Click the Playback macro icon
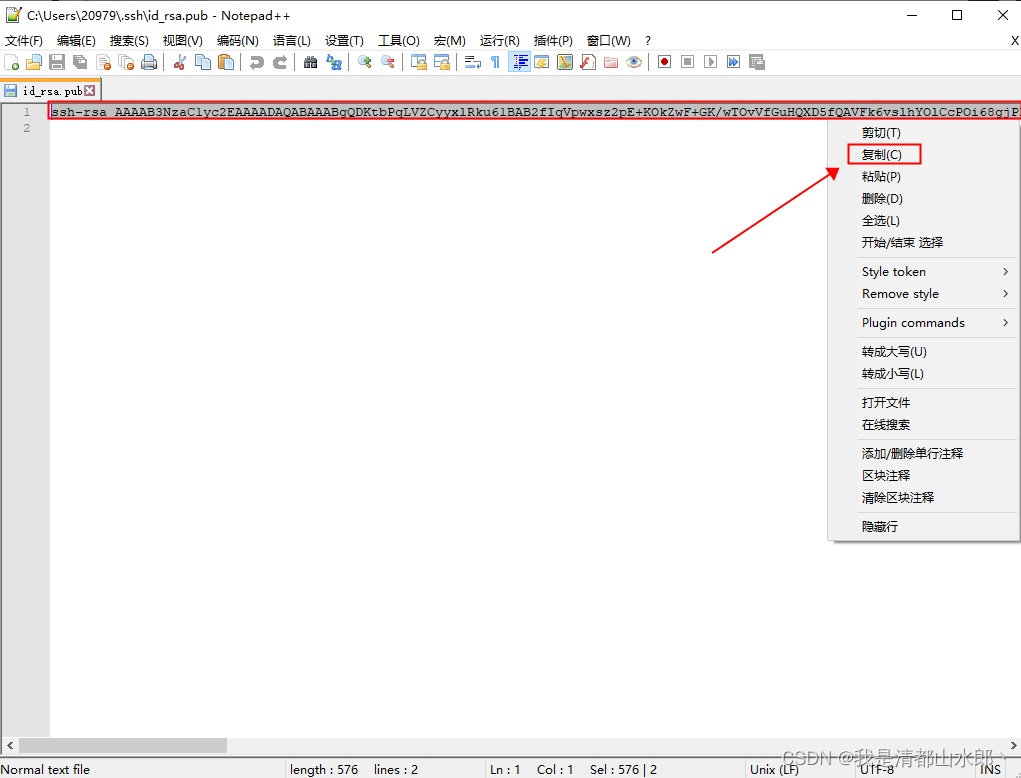The height and width of the screenshot is (778, 1021). point(710,63)
